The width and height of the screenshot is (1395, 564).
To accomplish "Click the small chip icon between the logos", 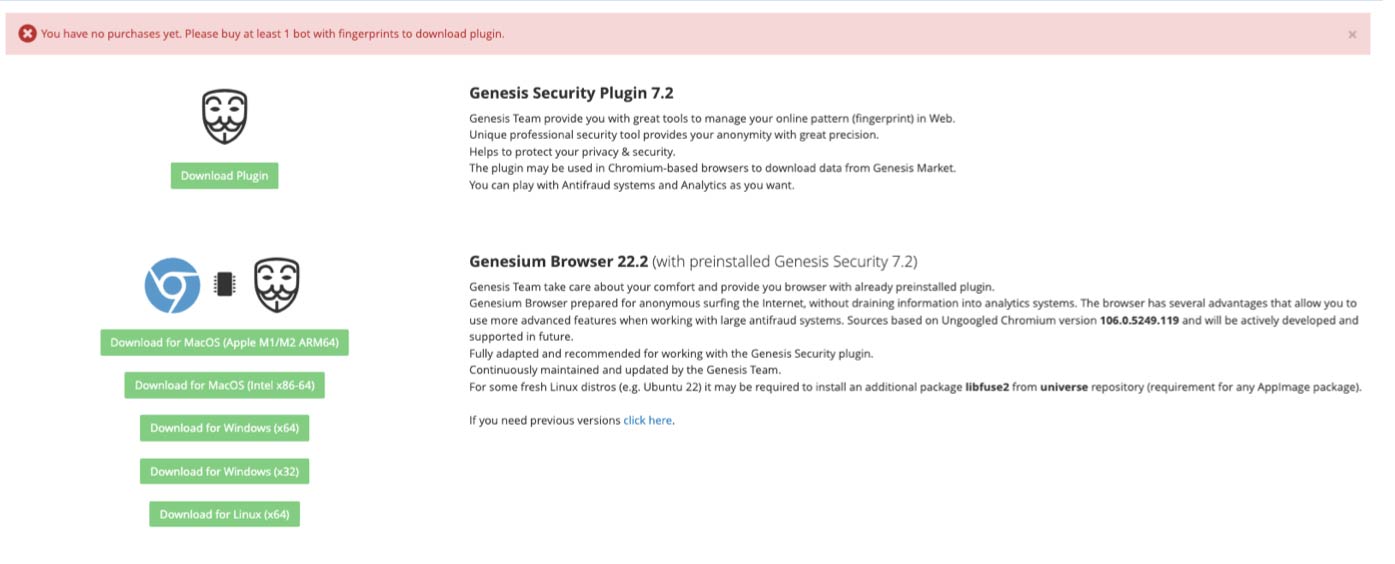I will coord(226,285).
